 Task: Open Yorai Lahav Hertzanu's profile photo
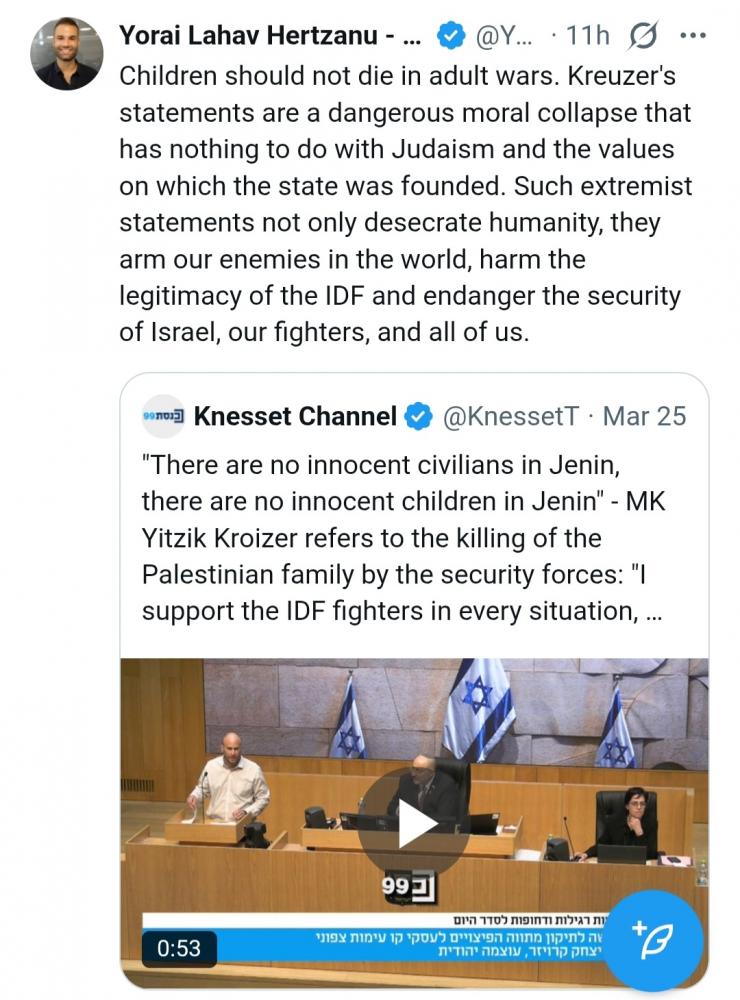click(66, 53)
